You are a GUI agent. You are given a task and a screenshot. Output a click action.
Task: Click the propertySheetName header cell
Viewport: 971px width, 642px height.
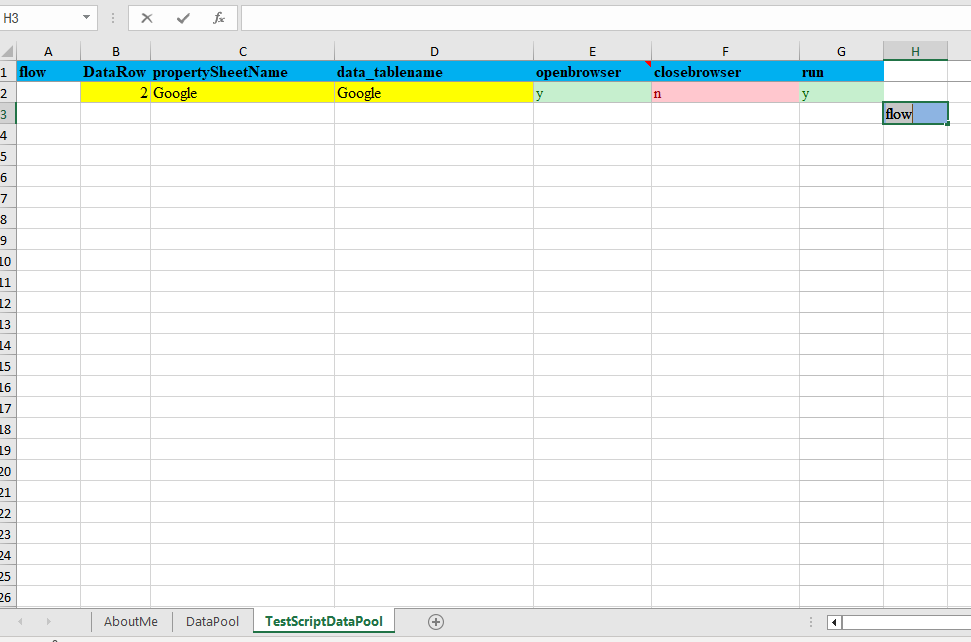tap(242, 72)
